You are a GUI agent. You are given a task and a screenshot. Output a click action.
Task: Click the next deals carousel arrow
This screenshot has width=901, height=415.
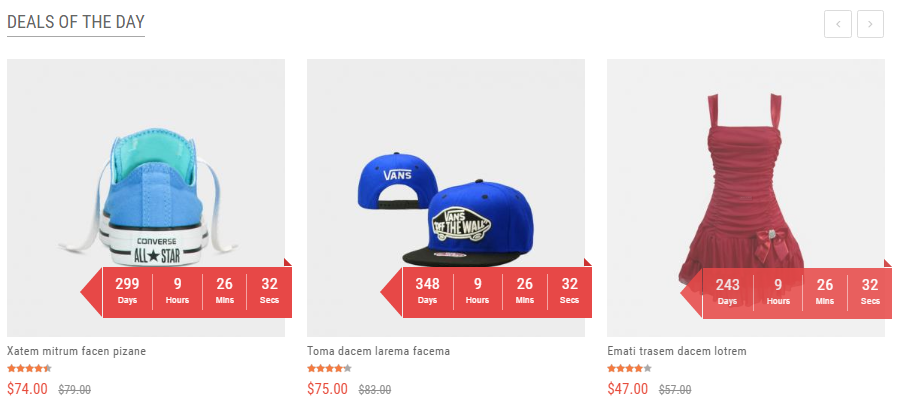(870, 24)
